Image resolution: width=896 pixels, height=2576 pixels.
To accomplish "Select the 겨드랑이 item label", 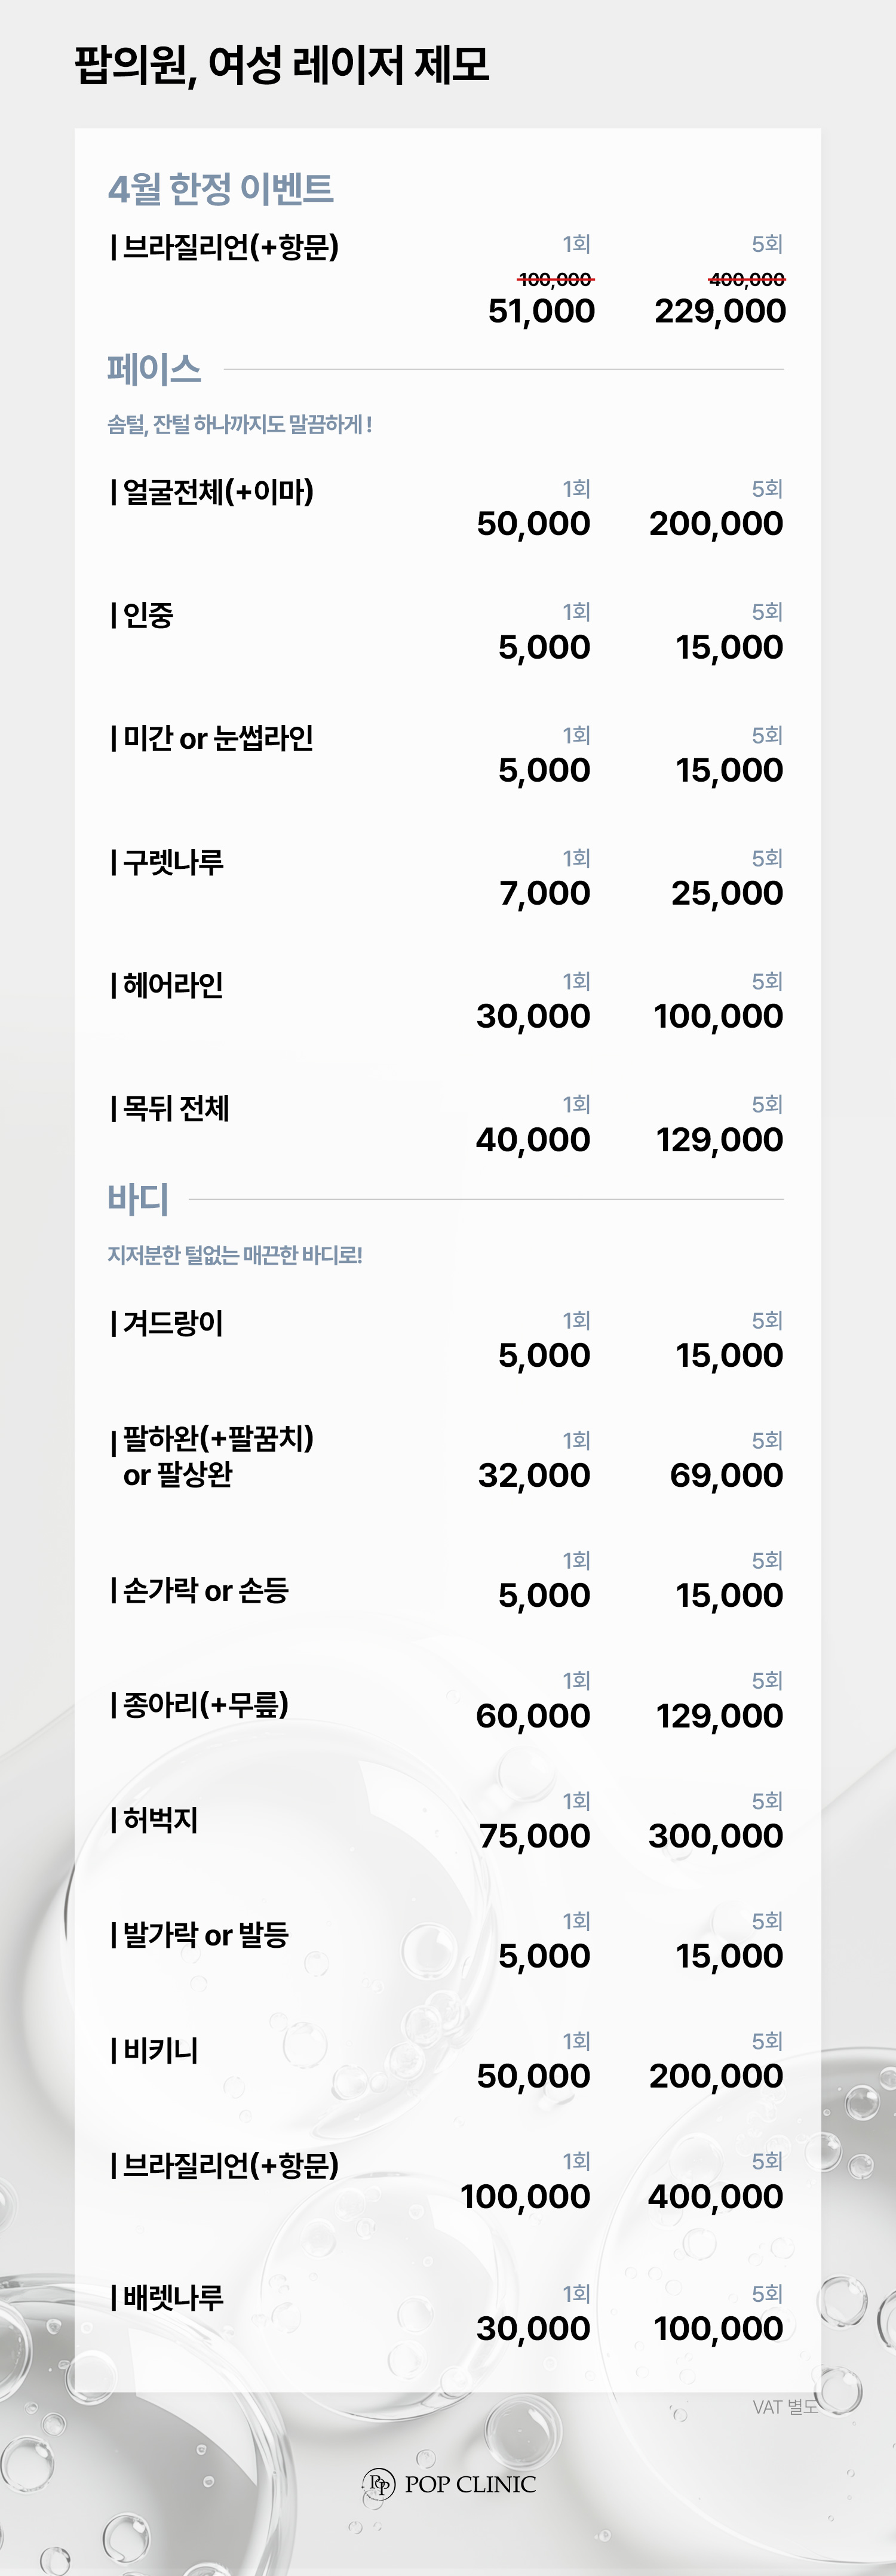I will pos(167,1323).
